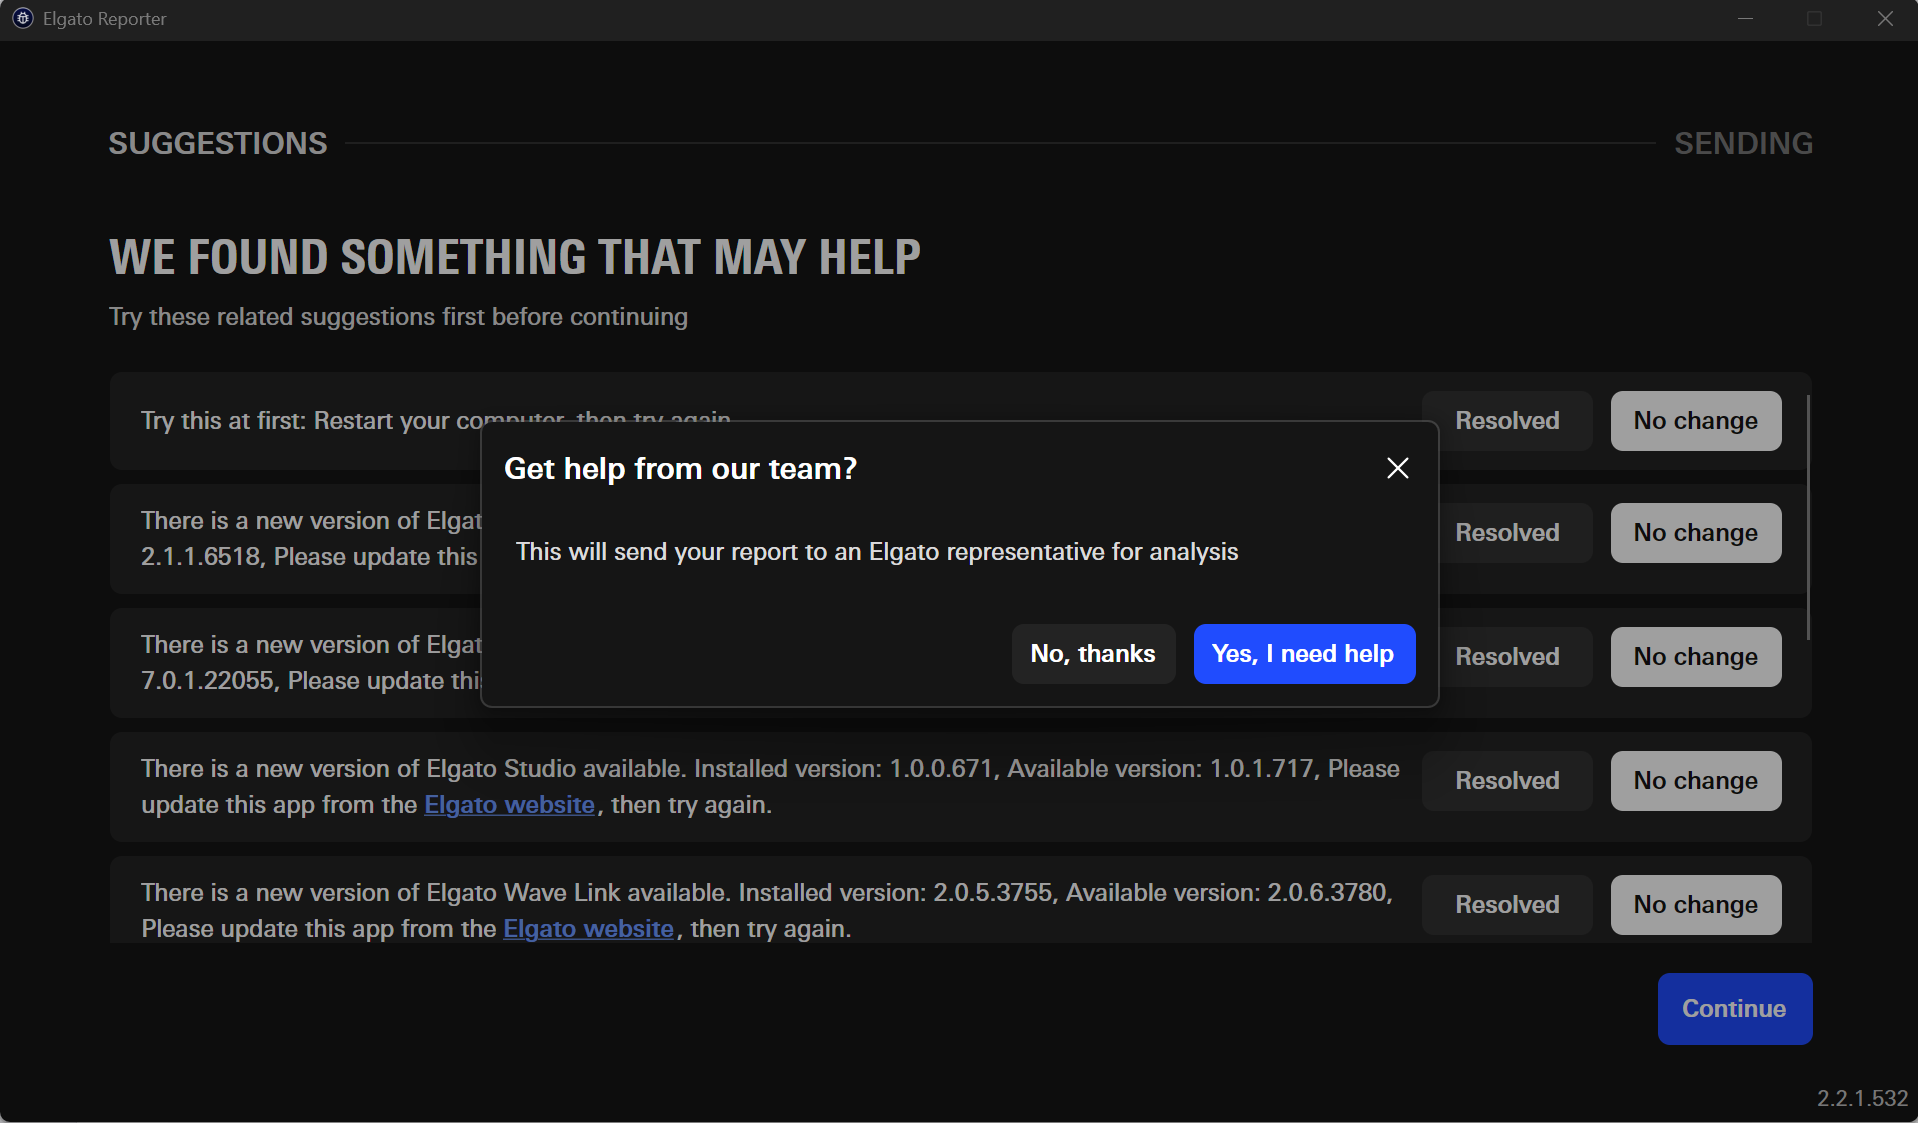Close the 'Get help from our team?' dialog
The width and height of the screenshot is (1918, 1123).
click(1396, 467)
